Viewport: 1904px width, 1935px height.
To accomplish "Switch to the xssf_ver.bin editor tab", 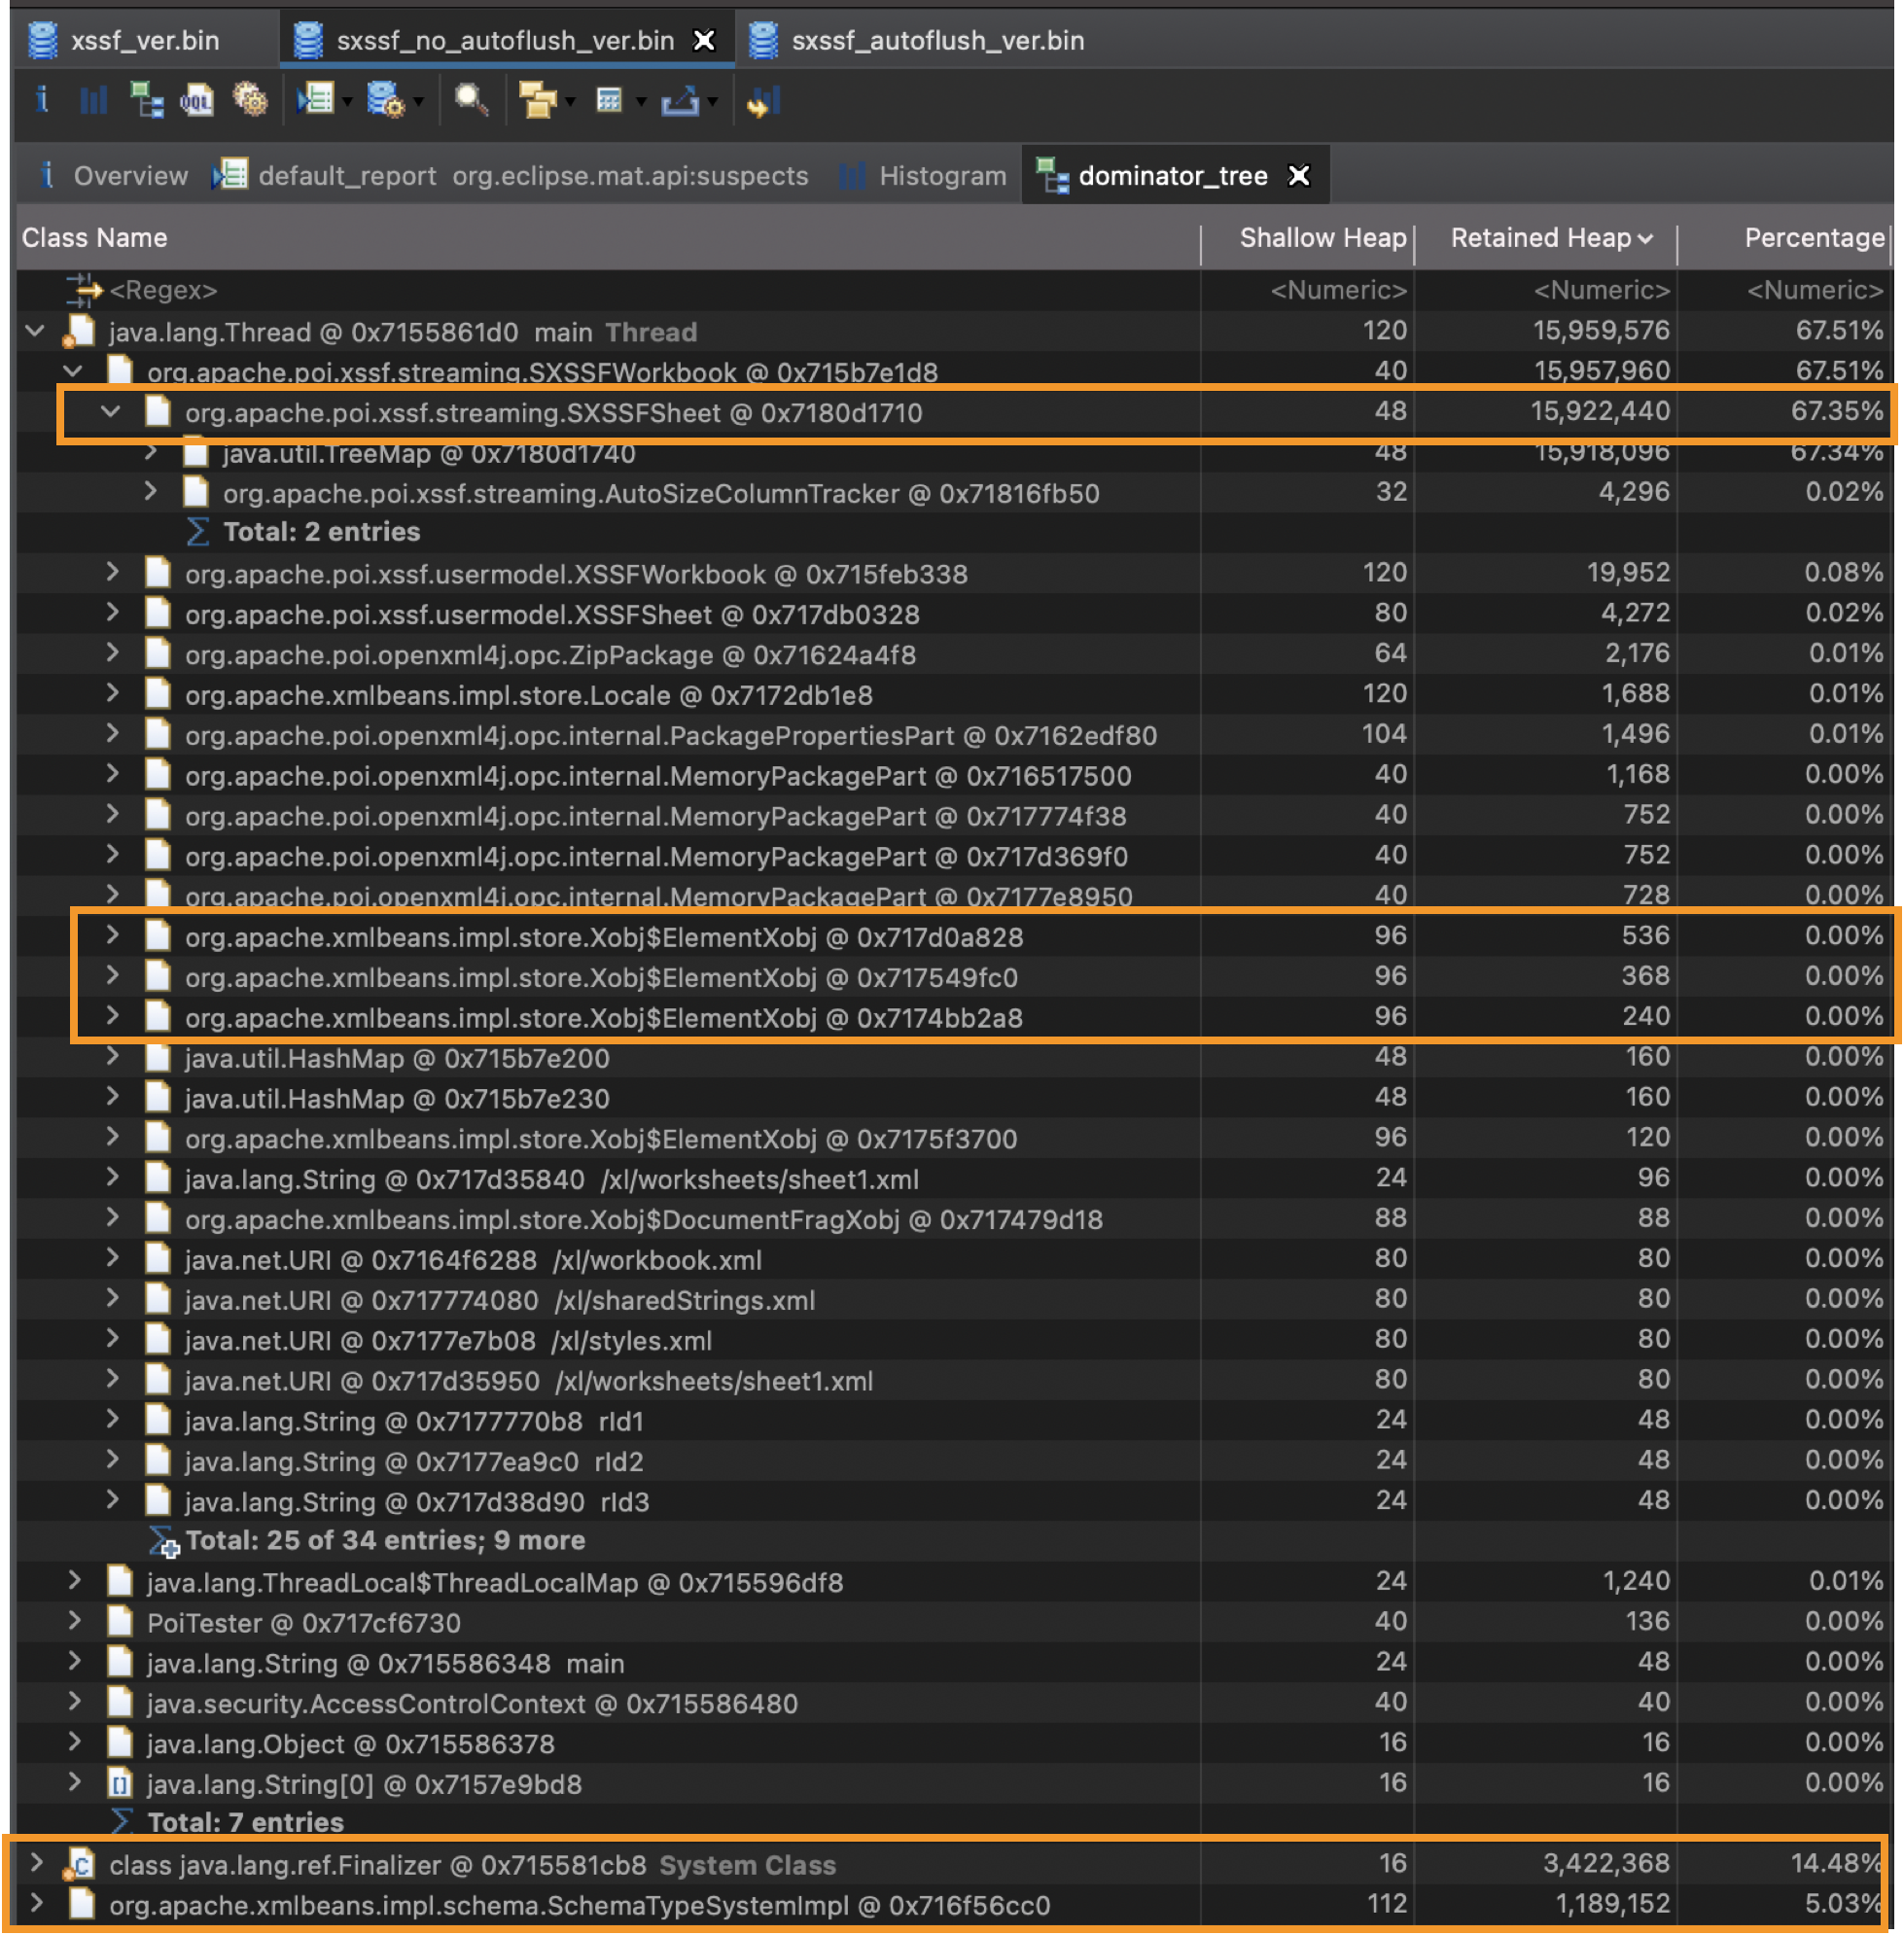I will pyautogui.click(x=144, y=40).
